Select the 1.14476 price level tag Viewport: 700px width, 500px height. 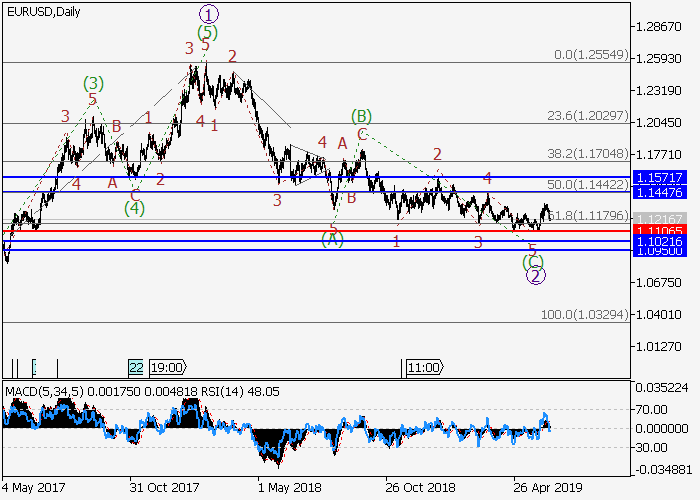tap(664, 191)
